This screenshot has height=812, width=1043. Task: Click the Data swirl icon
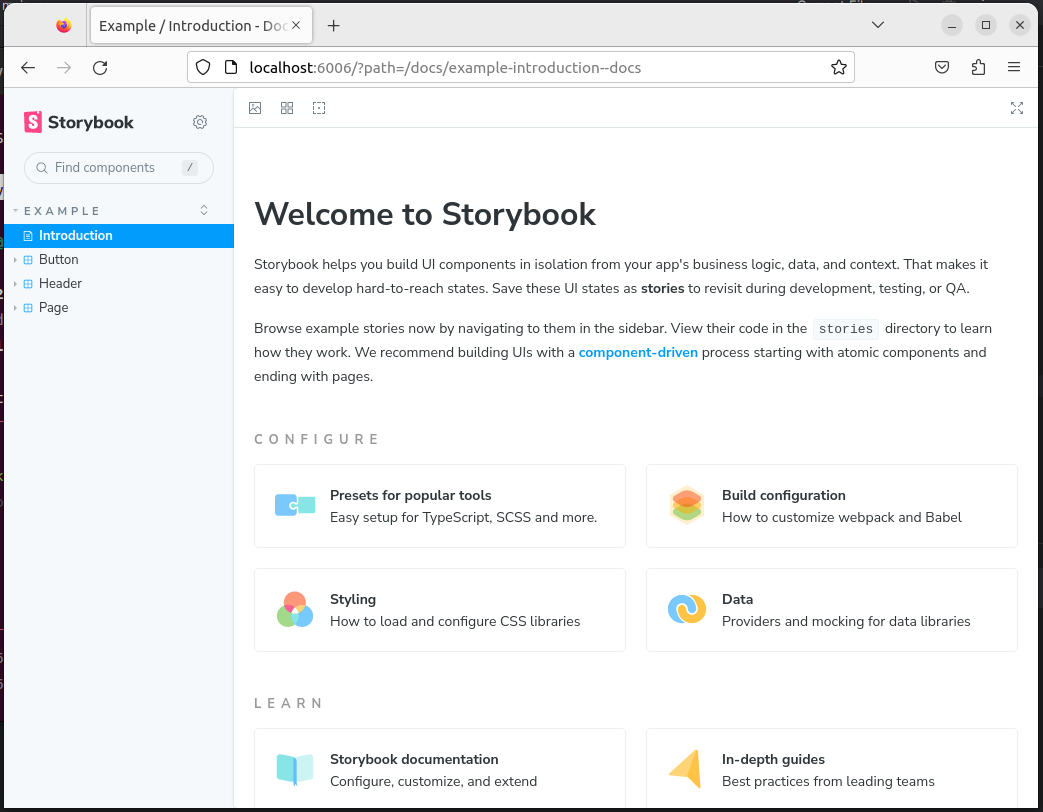point(686,609)
